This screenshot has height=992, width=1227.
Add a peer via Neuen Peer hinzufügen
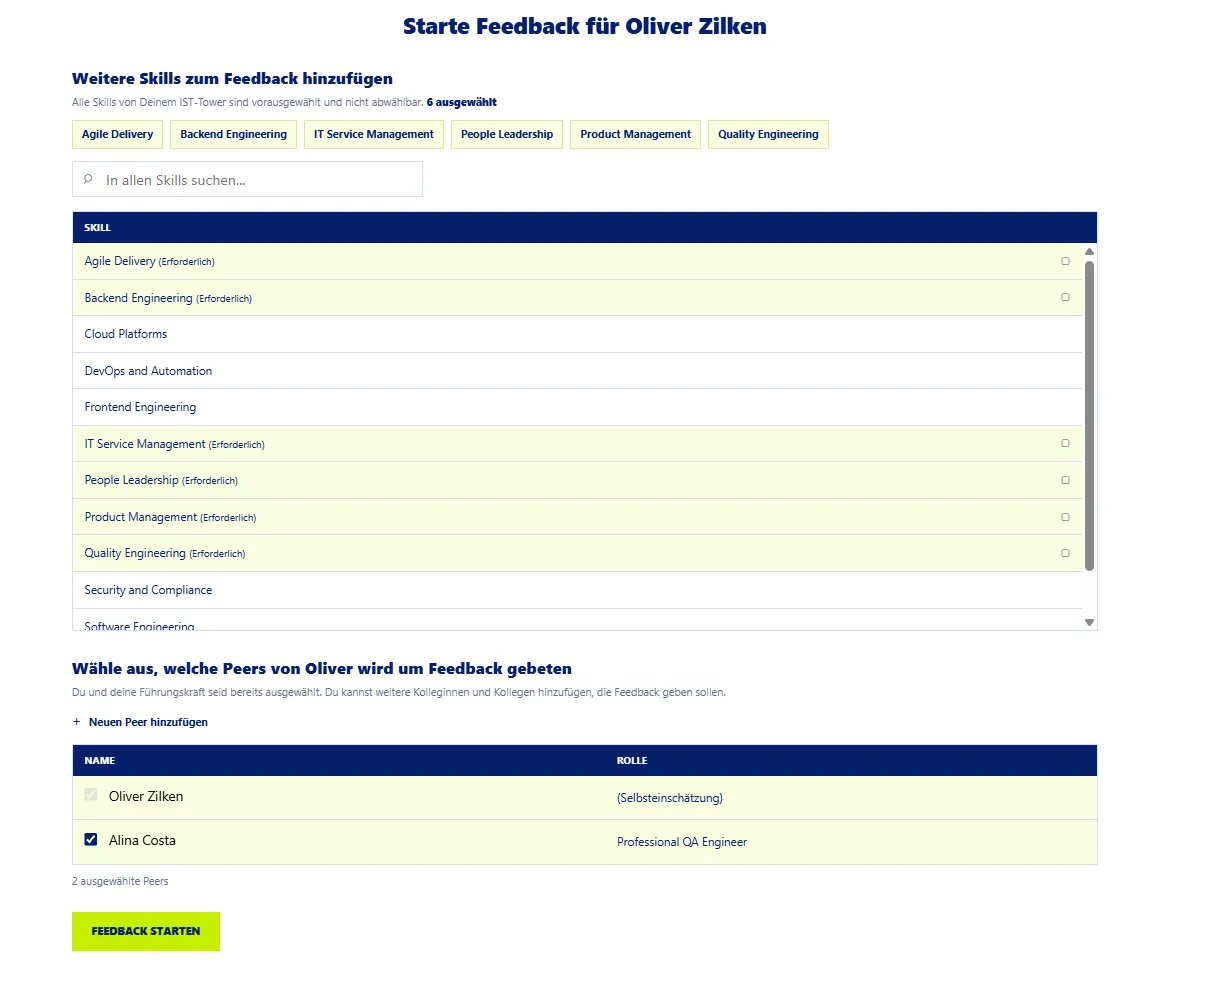140,722
